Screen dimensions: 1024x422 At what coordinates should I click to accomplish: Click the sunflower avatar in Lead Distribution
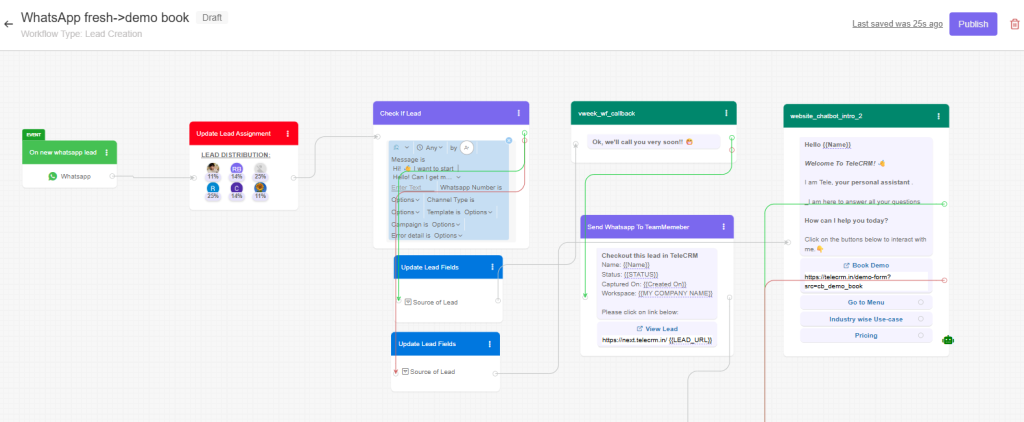pos(260,187)
